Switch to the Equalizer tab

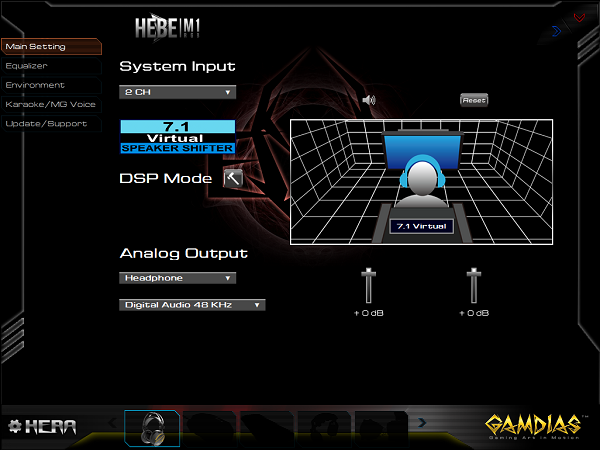tap(50, 65)
